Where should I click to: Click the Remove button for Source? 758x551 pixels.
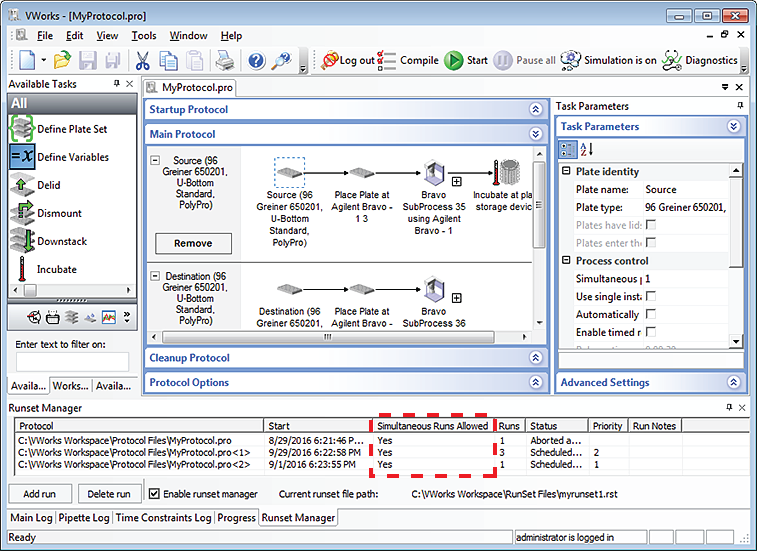click(x=193, y=243)
